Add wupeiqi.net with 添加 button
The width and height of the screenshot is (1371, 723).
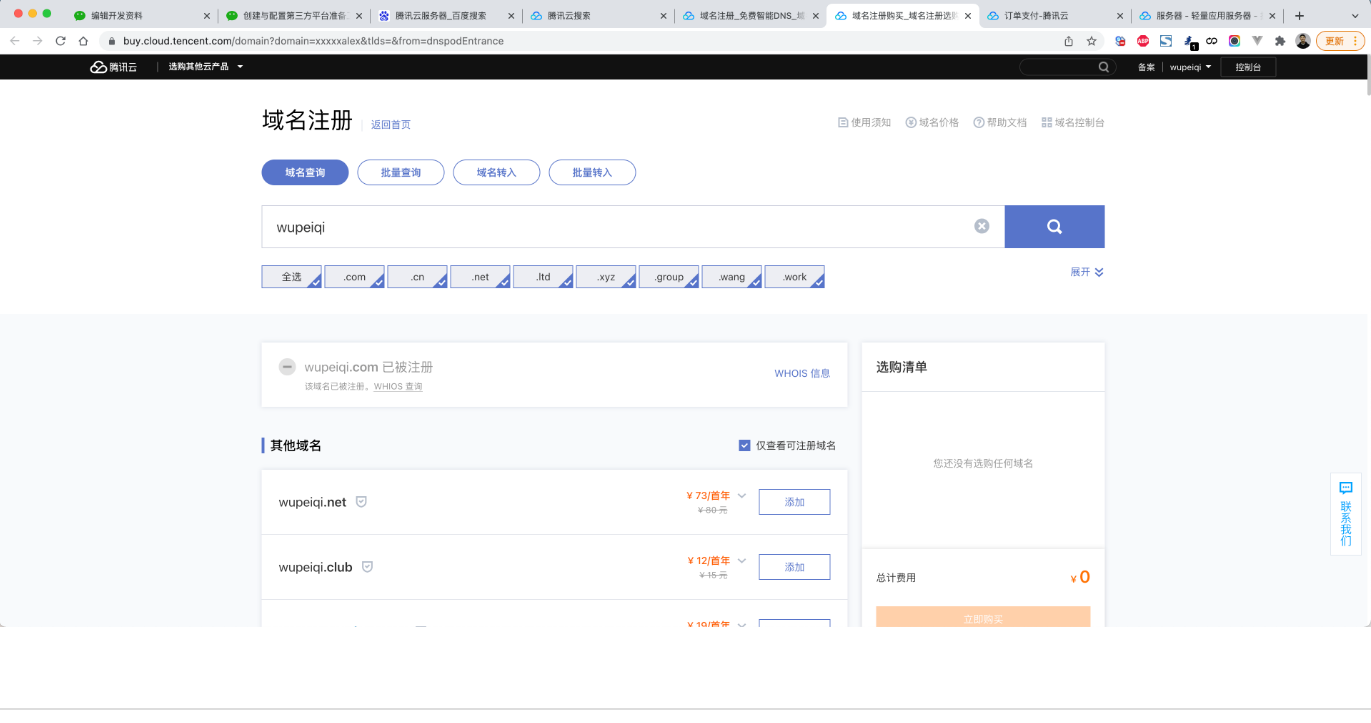(794, 502)
